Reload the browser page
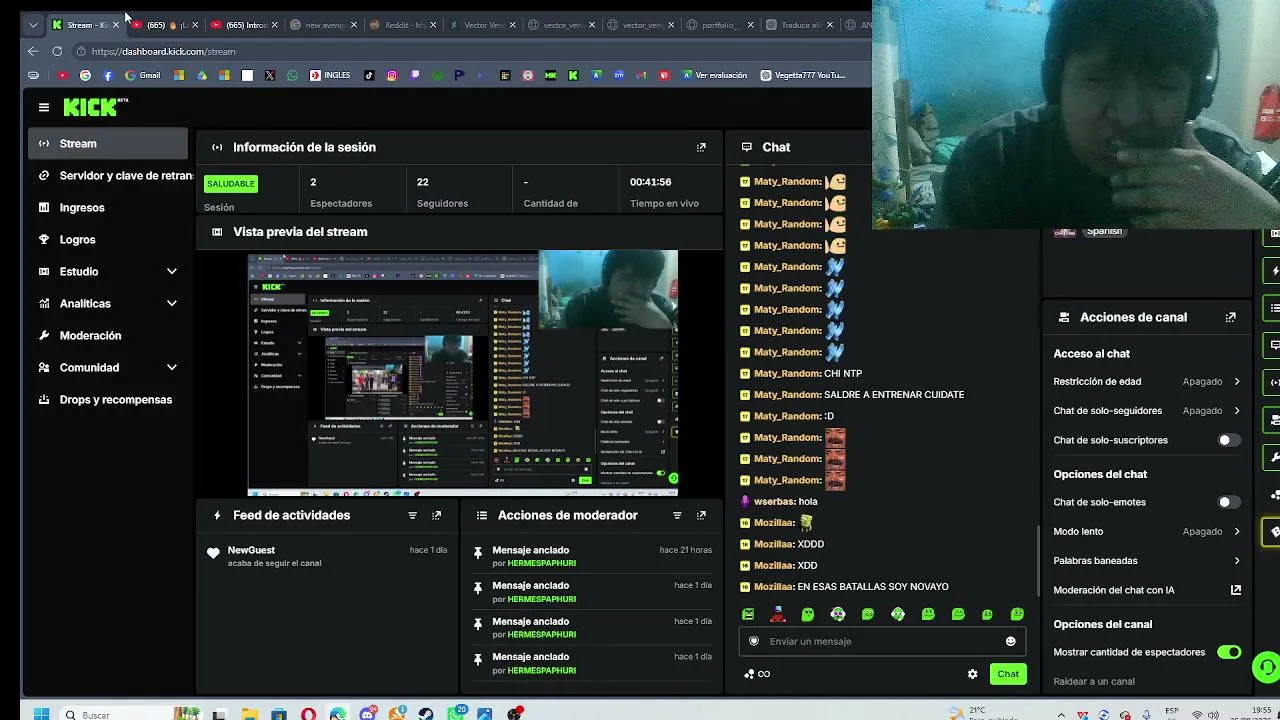 point(57,51)
